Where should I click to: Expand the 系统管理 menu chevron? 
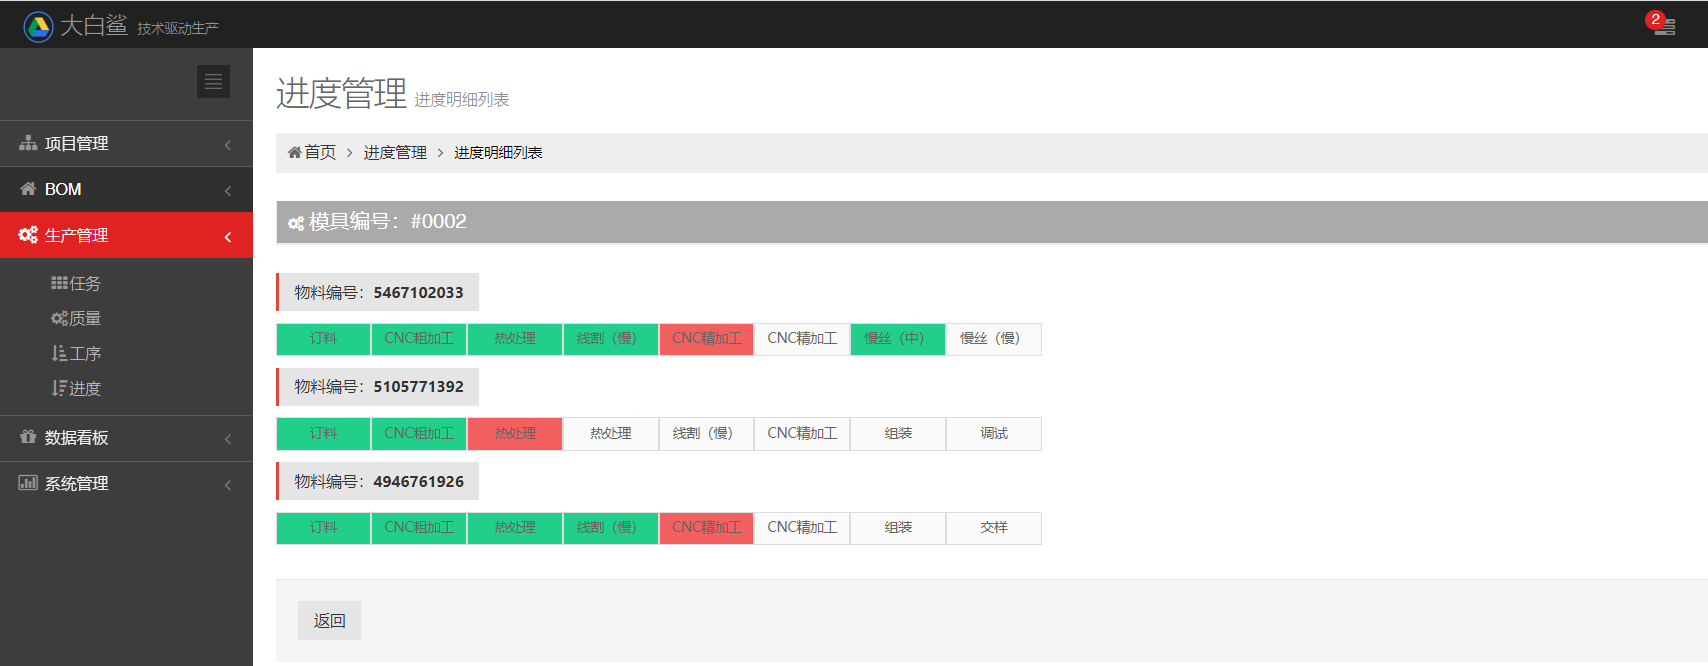click(228, 485)
